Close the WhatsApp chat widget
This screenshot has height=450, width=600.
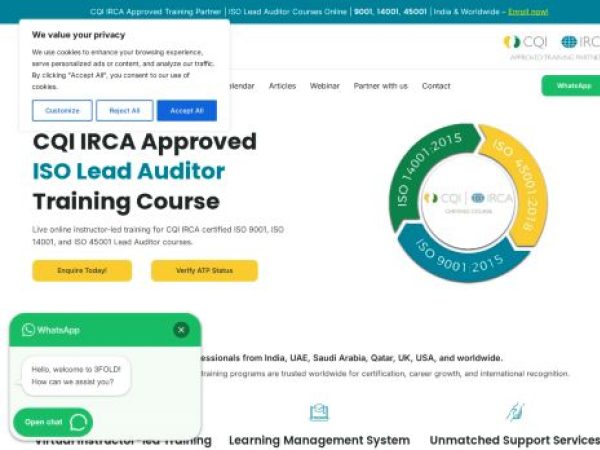point(181,330)
